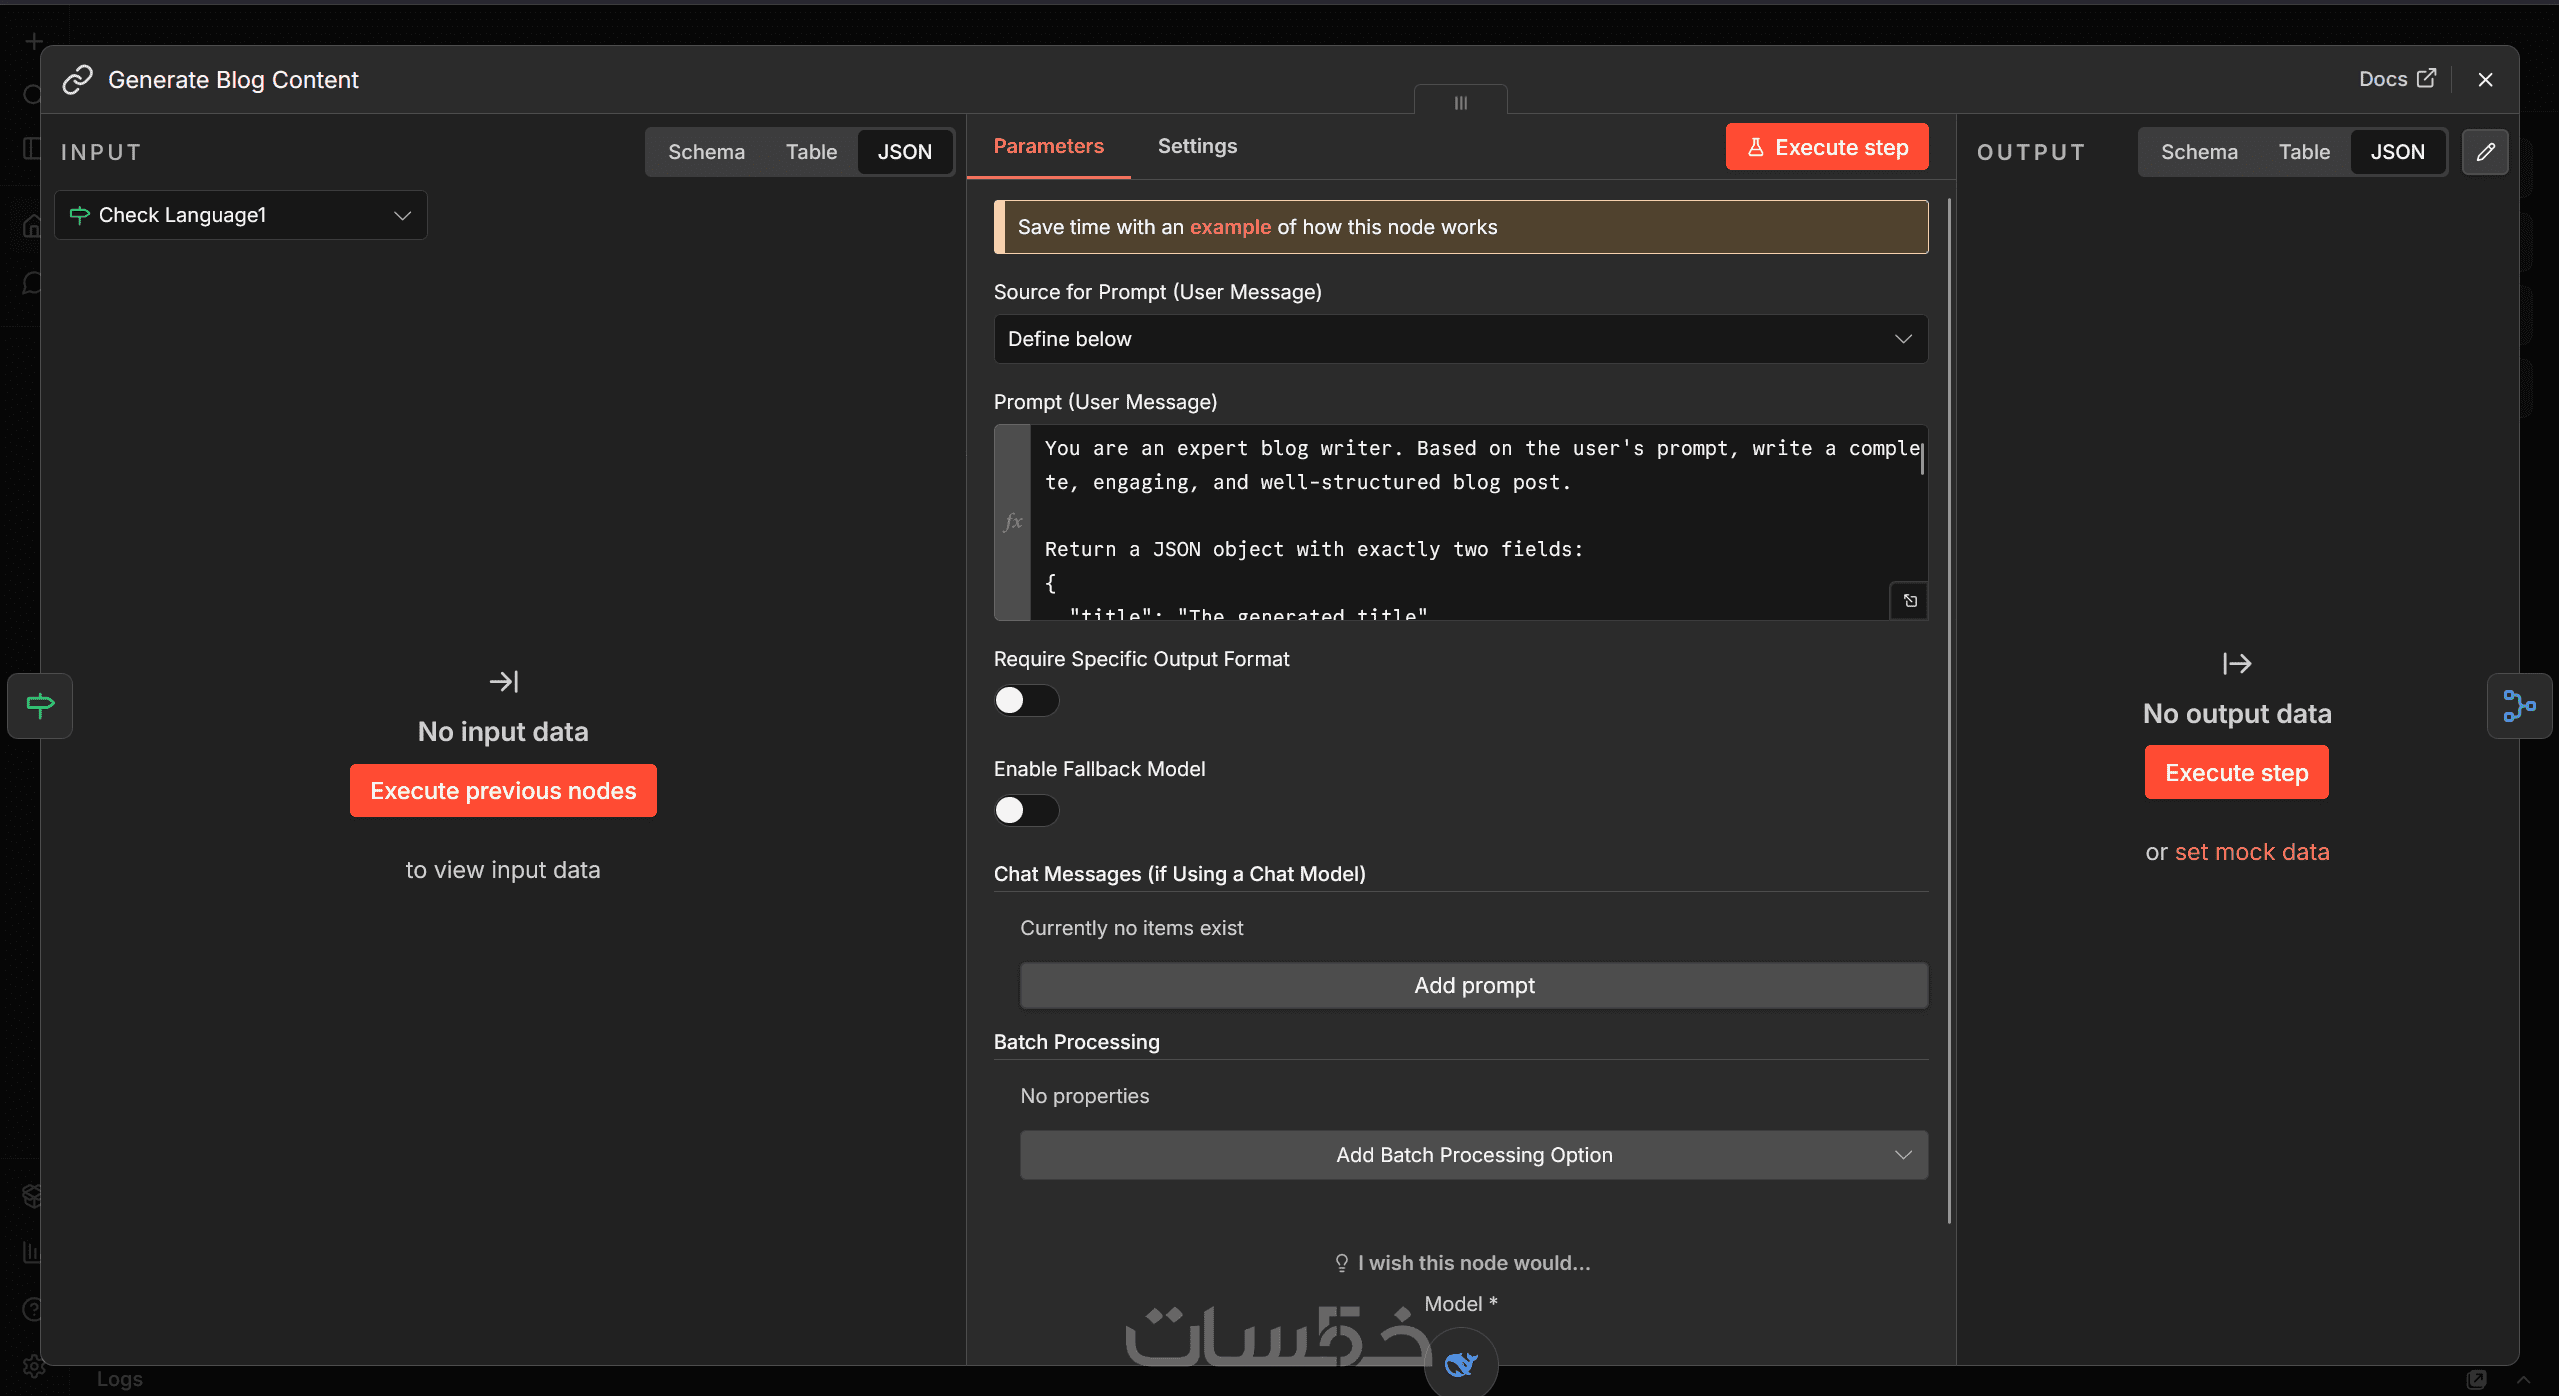2559x1396 pixels.
Task: Switch to the Settings tab
Action: coord(1197,146)
